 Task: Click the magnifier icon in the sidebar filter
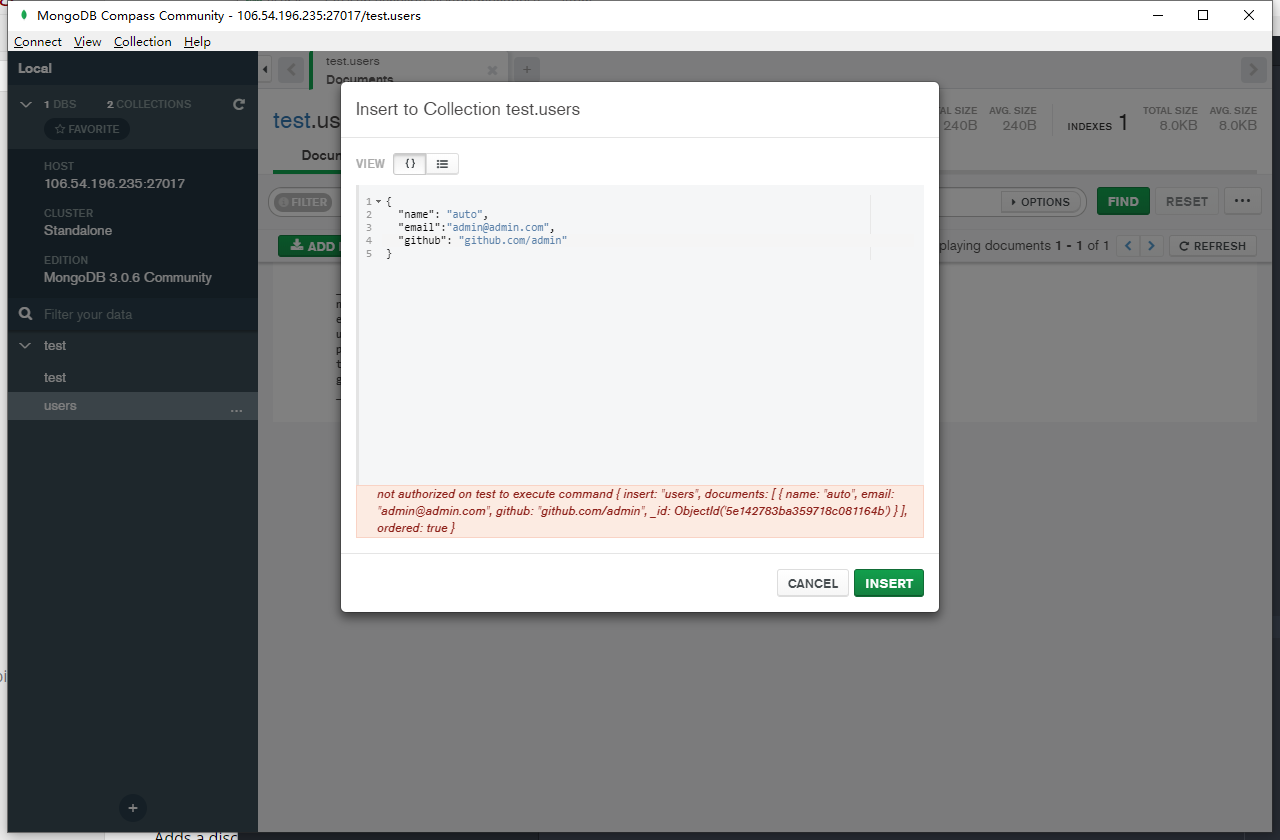point(24,313)
